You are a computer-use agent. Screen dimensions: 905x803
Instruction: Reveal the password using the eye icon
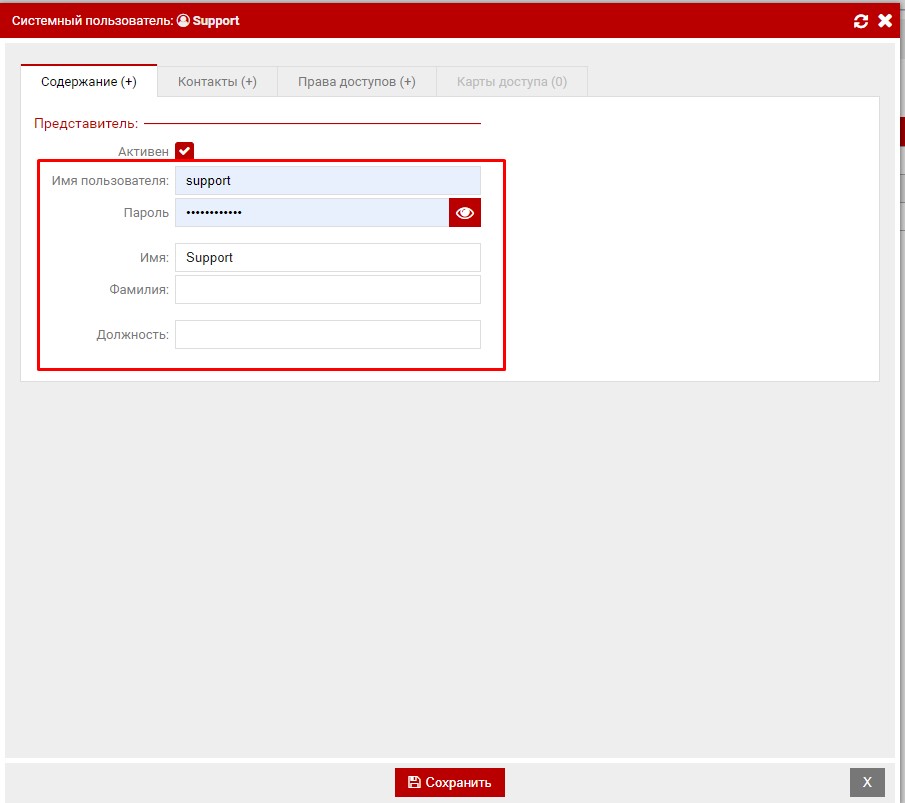pyautogui.click(x=464, y=213)
